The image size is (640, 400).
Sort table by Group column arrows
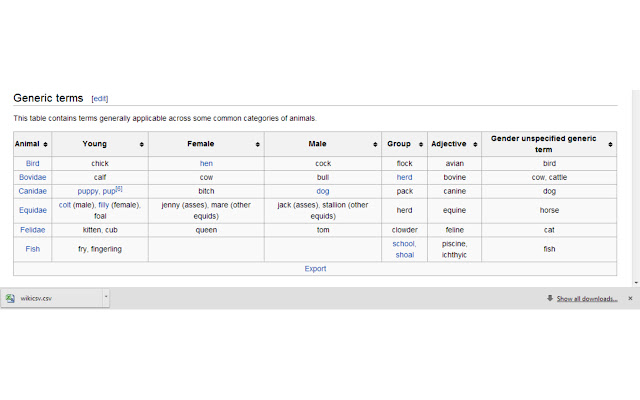pyautogui.click(x=421, y=144)
